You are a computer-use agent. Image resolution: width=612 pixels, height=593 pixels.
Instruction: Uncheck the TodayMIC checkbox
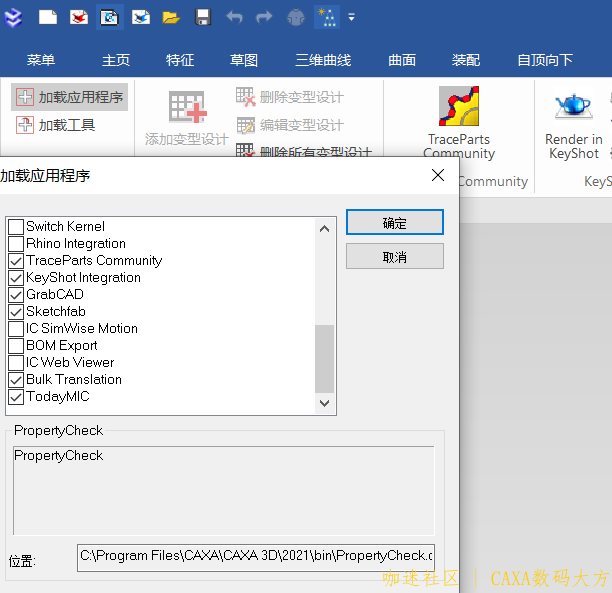click(x=16, y=397)
